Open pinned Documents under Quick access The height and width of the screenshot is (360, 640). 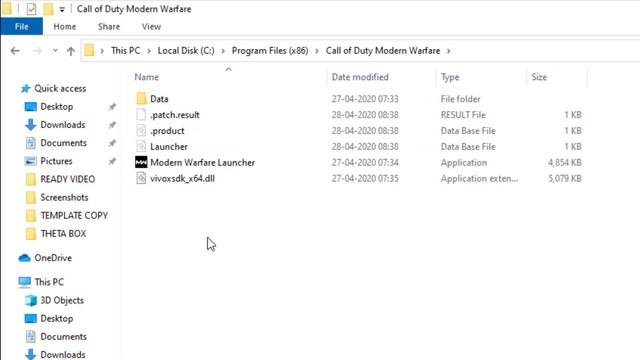pos(63,143)
